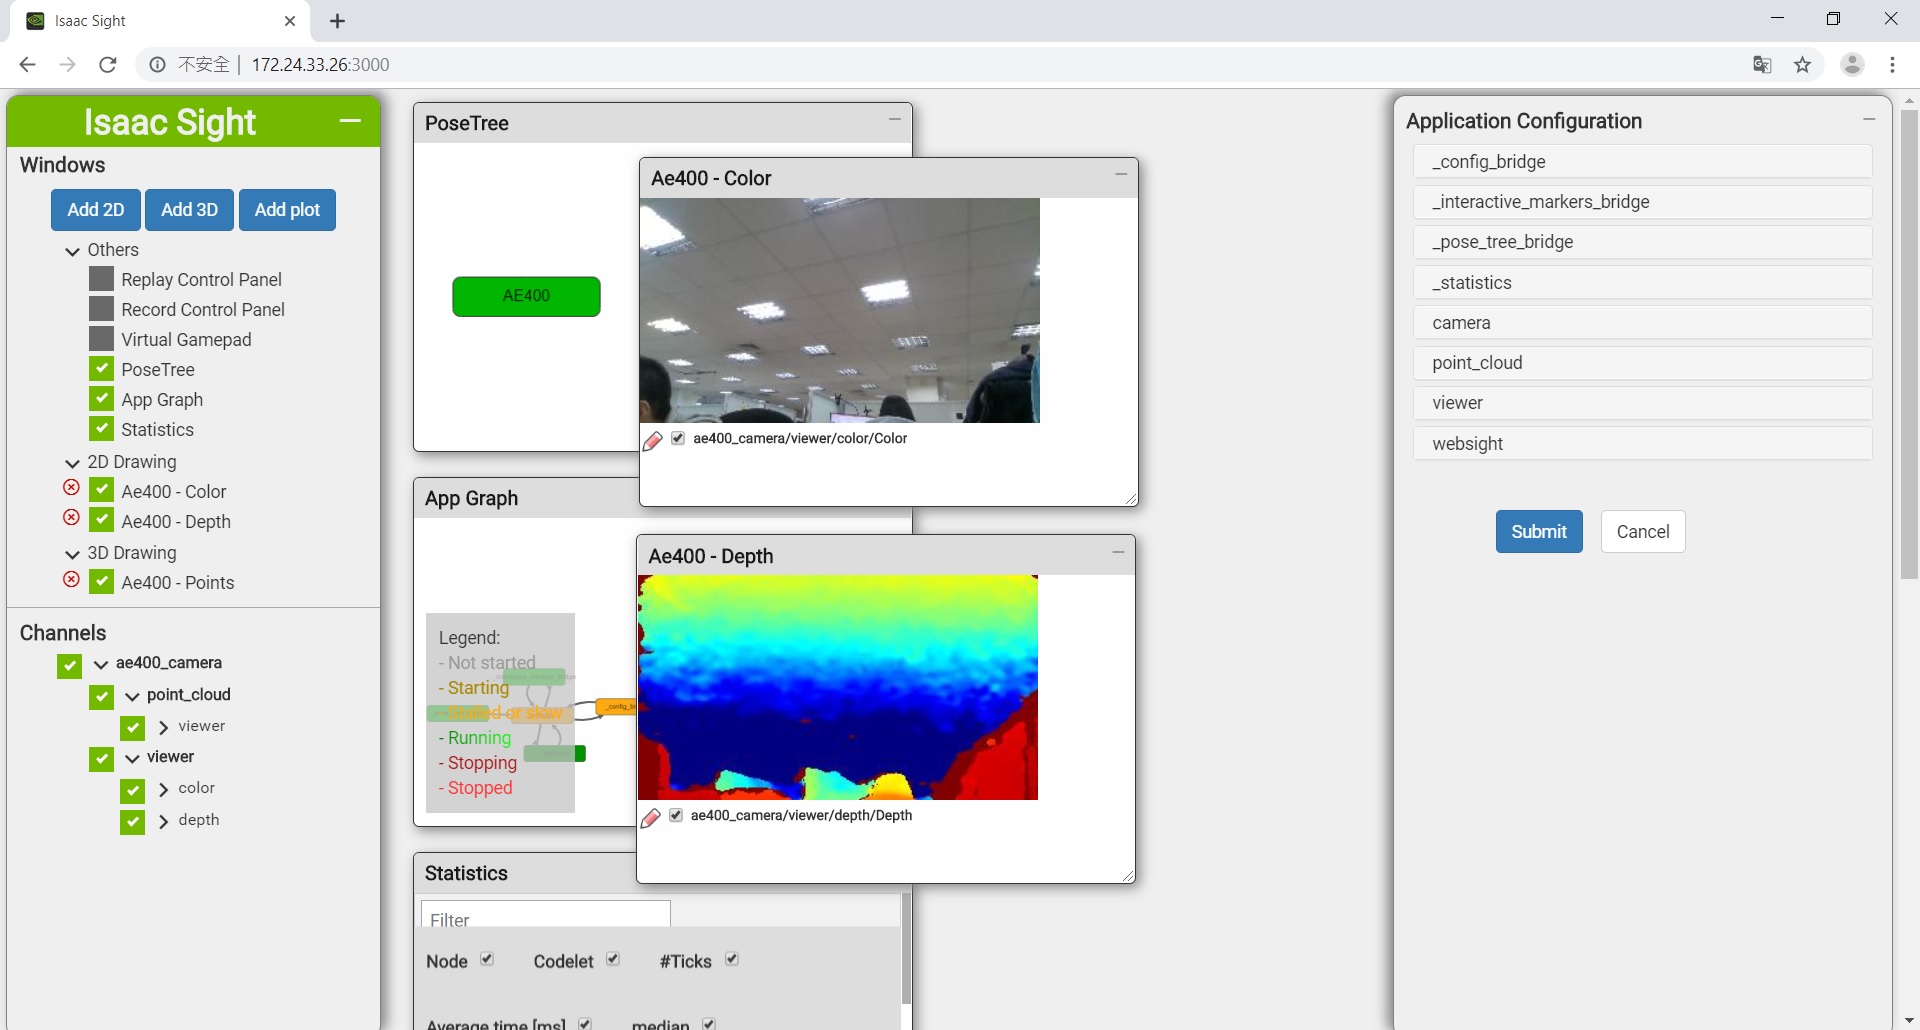Collapse the ae400_camera channel tree

101,664
